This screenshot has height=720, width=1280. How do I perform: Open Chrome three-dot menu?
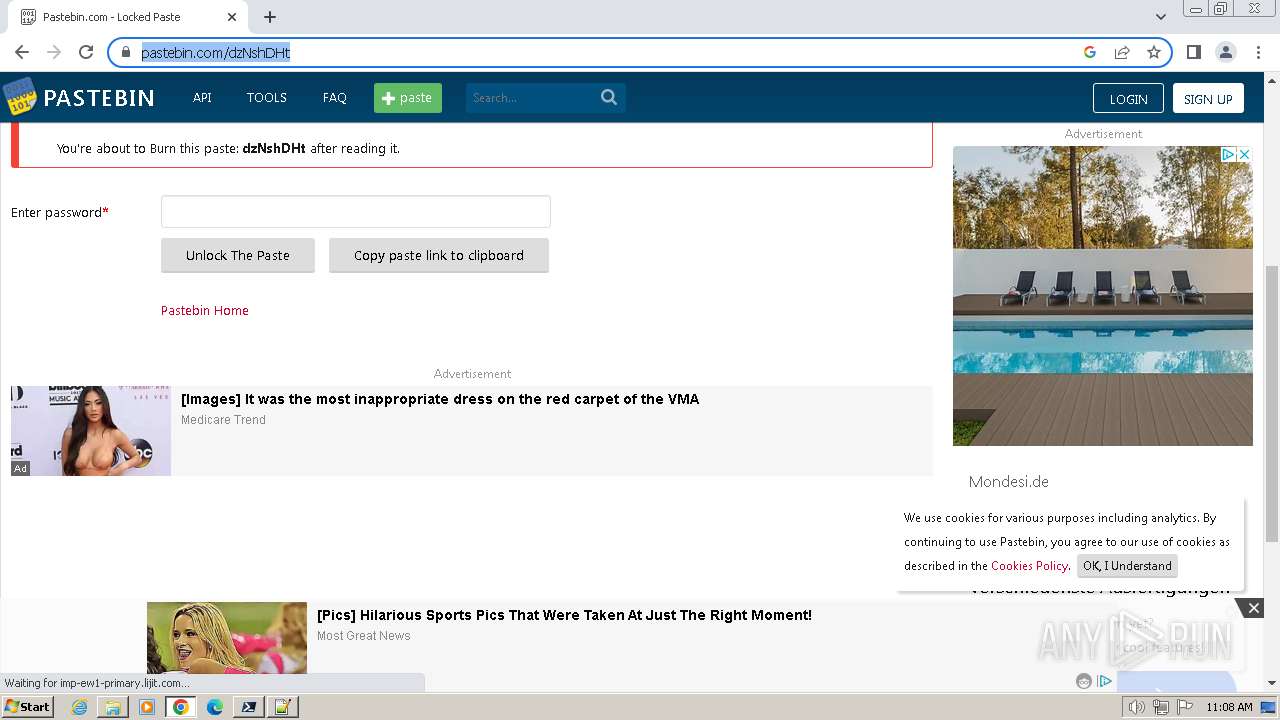(x=1257, y=52)
